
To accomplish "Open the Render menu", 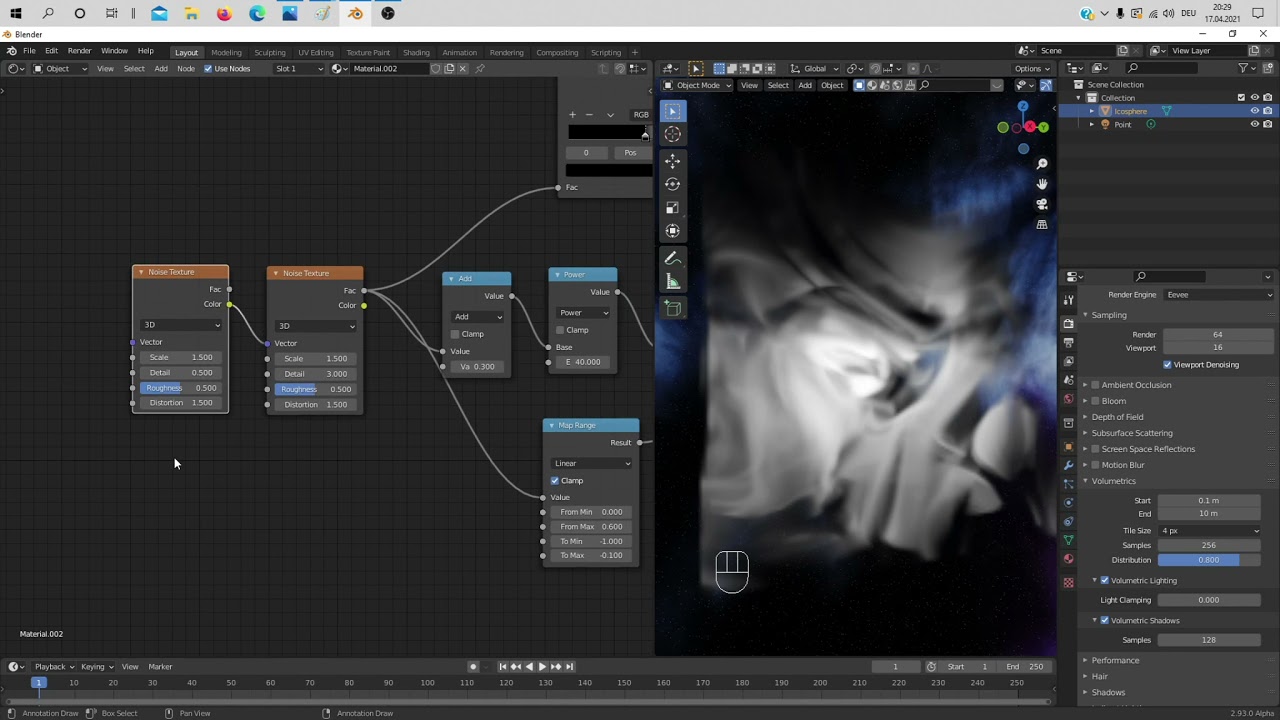I will click(79, 51).
